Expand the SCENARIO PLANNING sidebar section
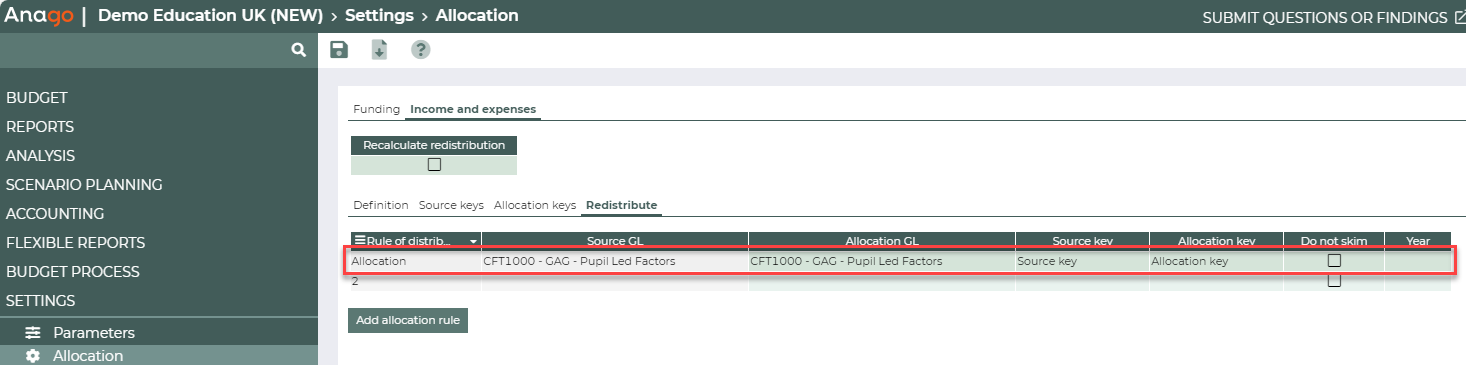This screenshot has height=365, width=1466. (84, 185)
